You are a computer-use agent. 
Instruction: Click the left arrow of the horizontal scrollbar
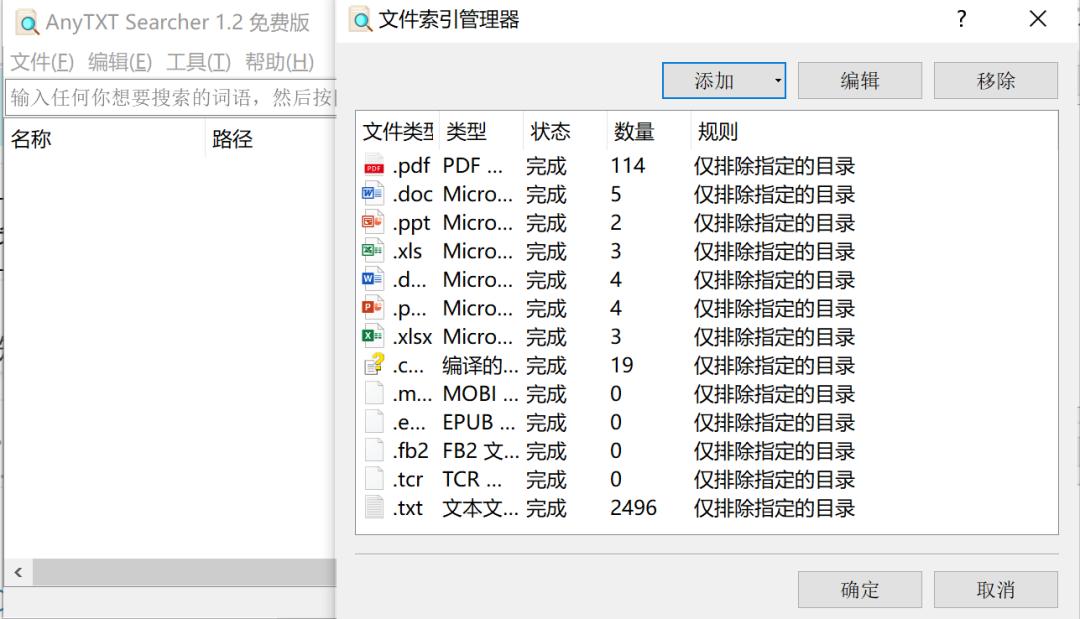(x=19, y=572)
